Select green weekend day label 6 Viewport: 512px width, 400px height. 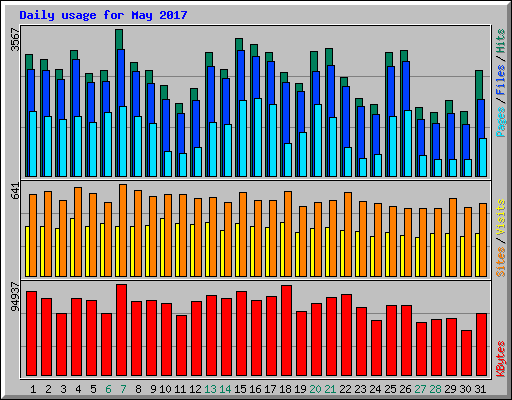pos(108,389)
